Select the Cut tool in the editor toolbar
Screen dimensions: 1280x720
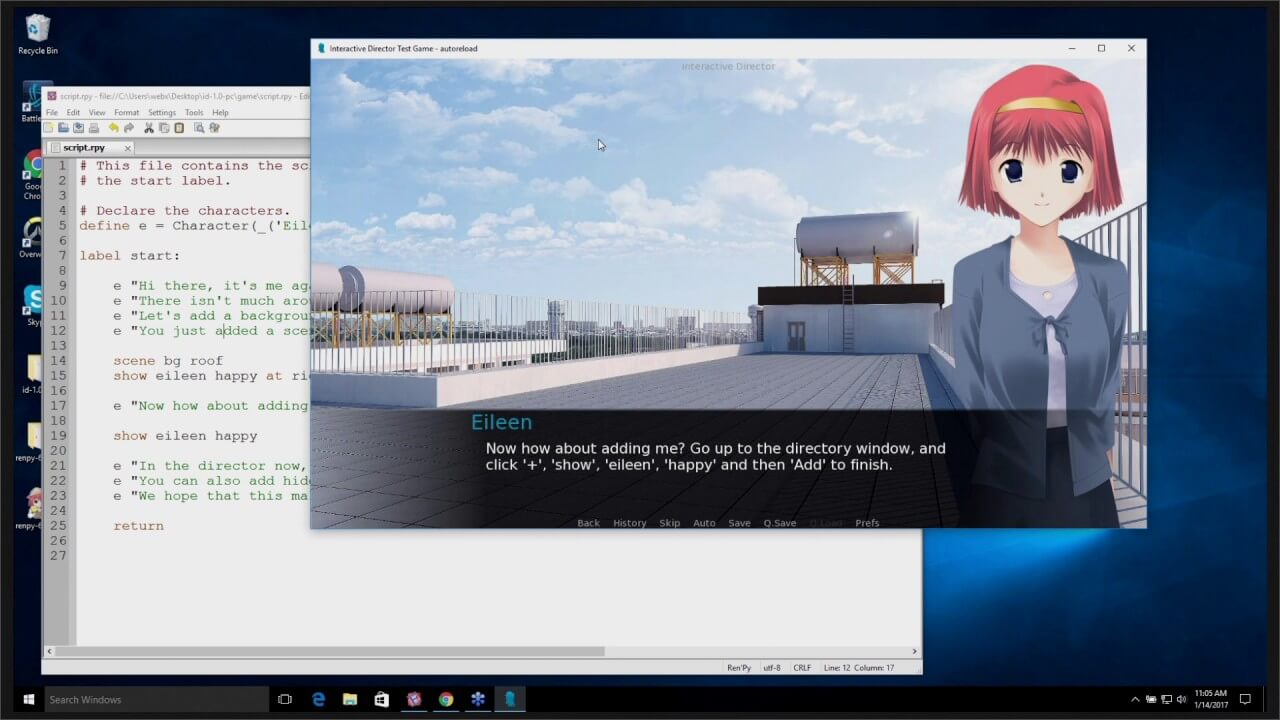(148, 128)
